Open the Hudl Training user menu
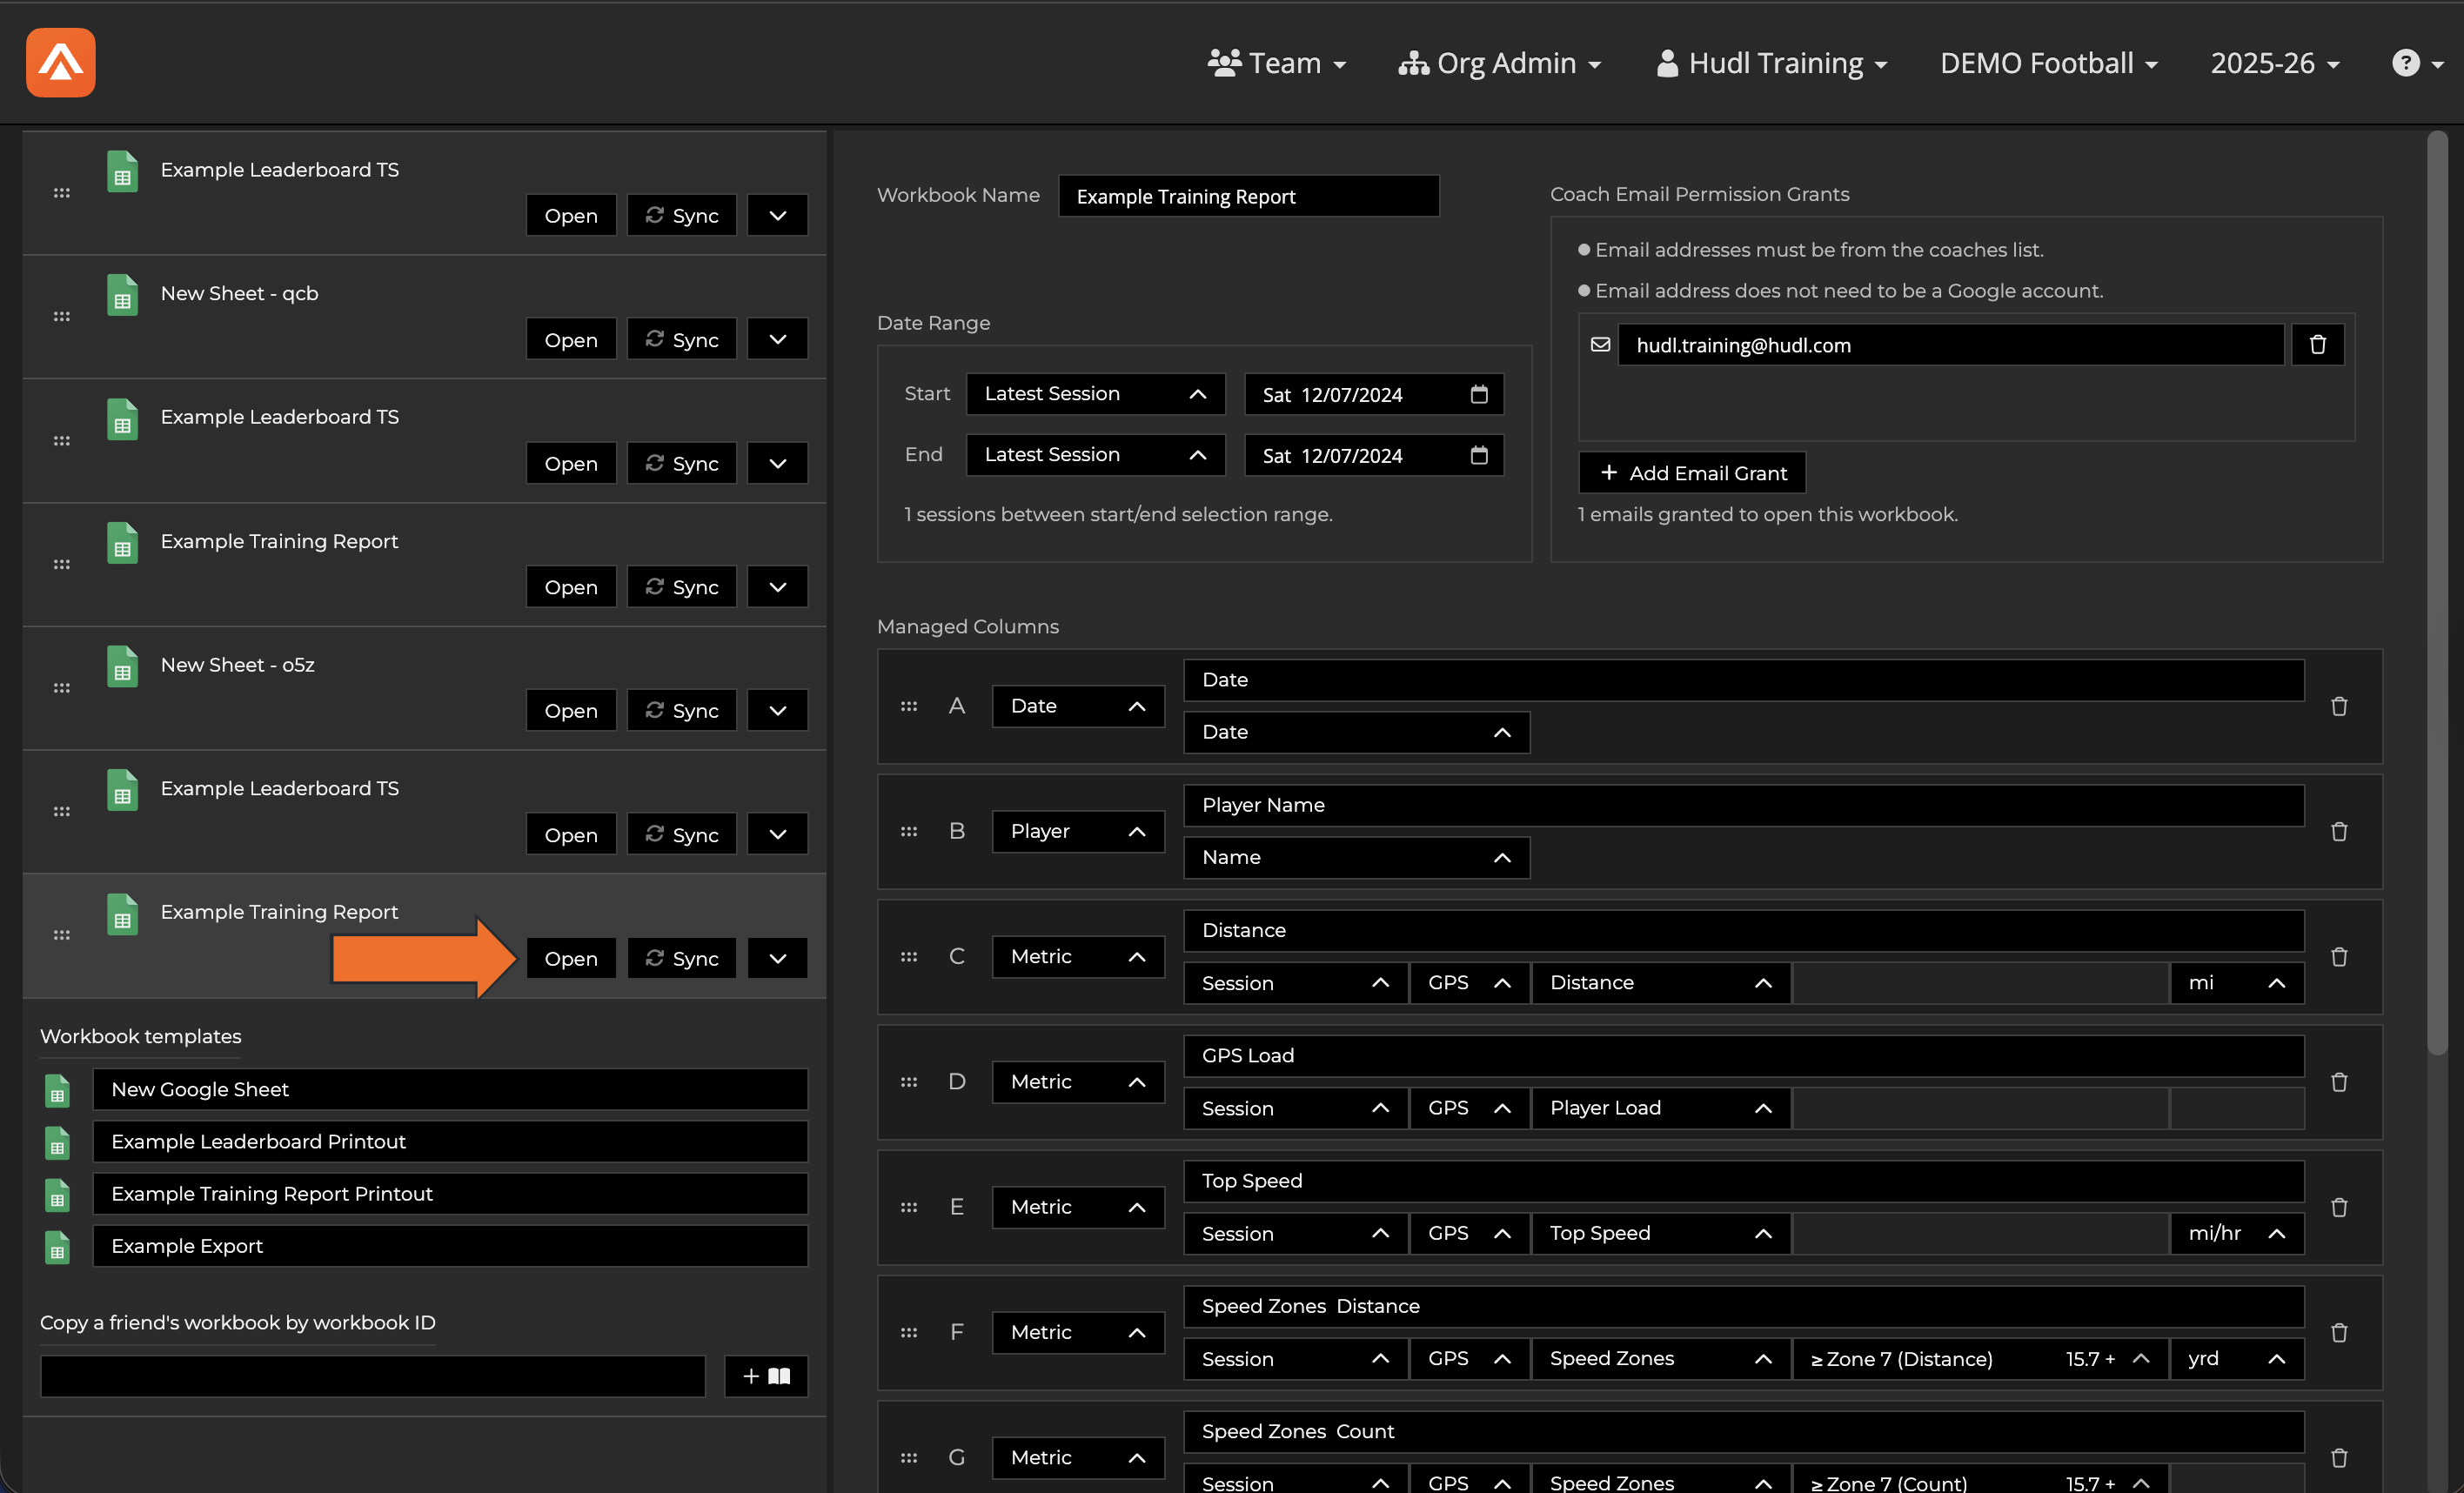 point(1772,63)
